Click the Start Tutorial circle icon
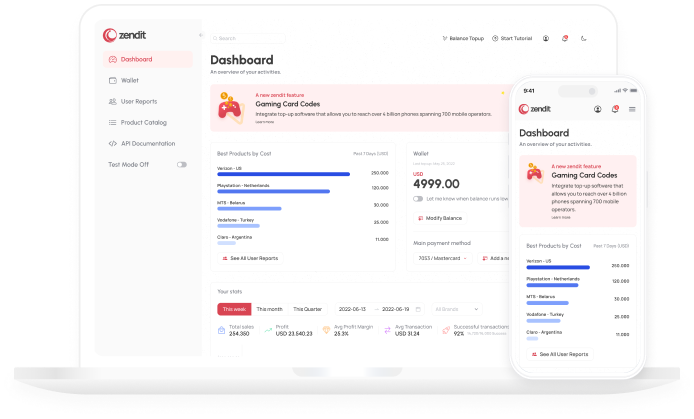The height and width of the screenshot is (419, 694). 495,38
